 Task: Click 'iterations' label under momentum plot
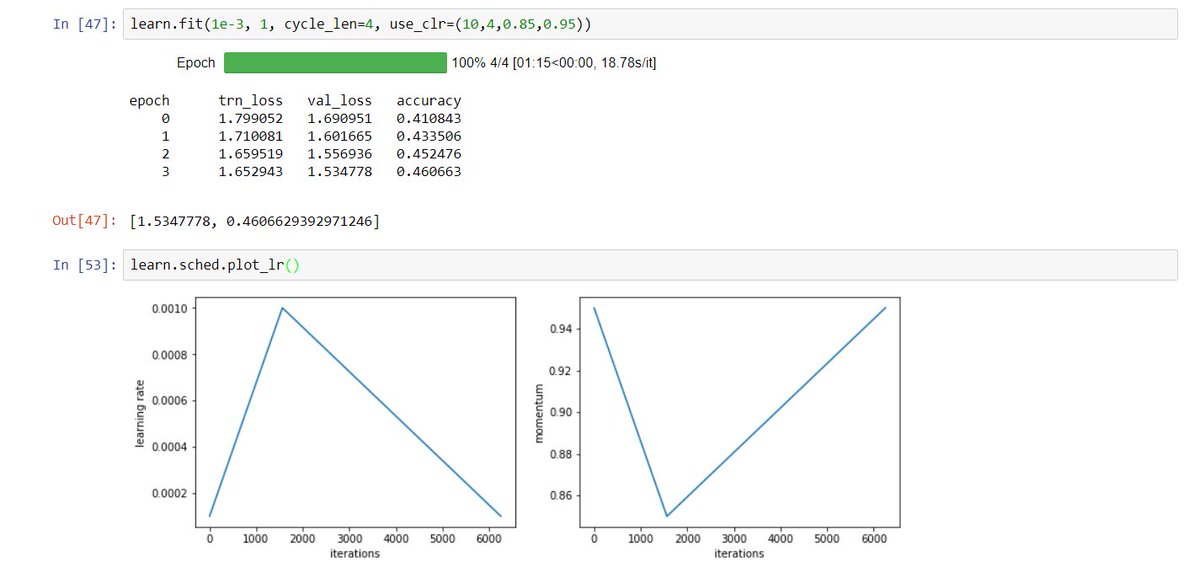click(x=740, y=553)
